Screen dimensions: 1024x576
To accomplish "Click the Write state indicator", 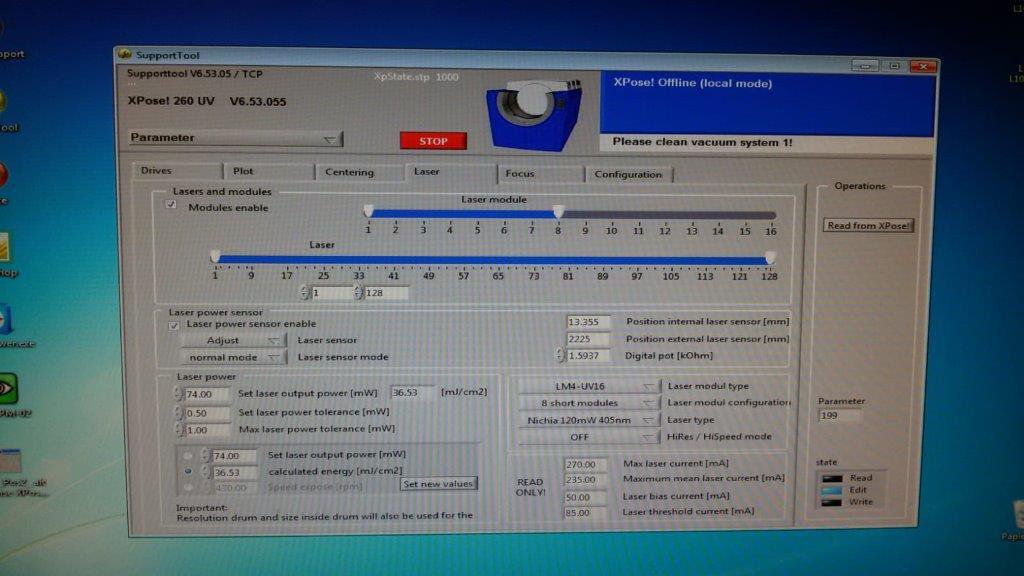I will pos(829,502).
